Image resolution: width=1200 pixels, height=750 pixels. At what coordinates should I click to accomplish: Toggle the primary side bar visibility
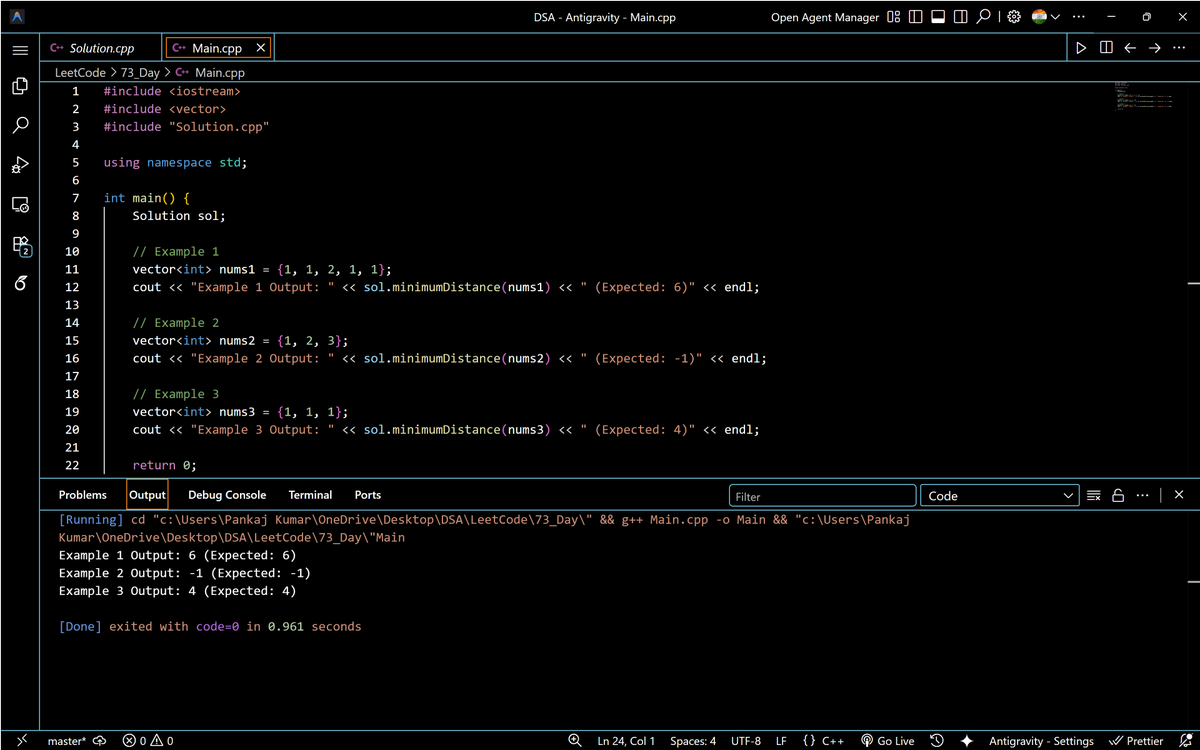click(x=916, y=17)
